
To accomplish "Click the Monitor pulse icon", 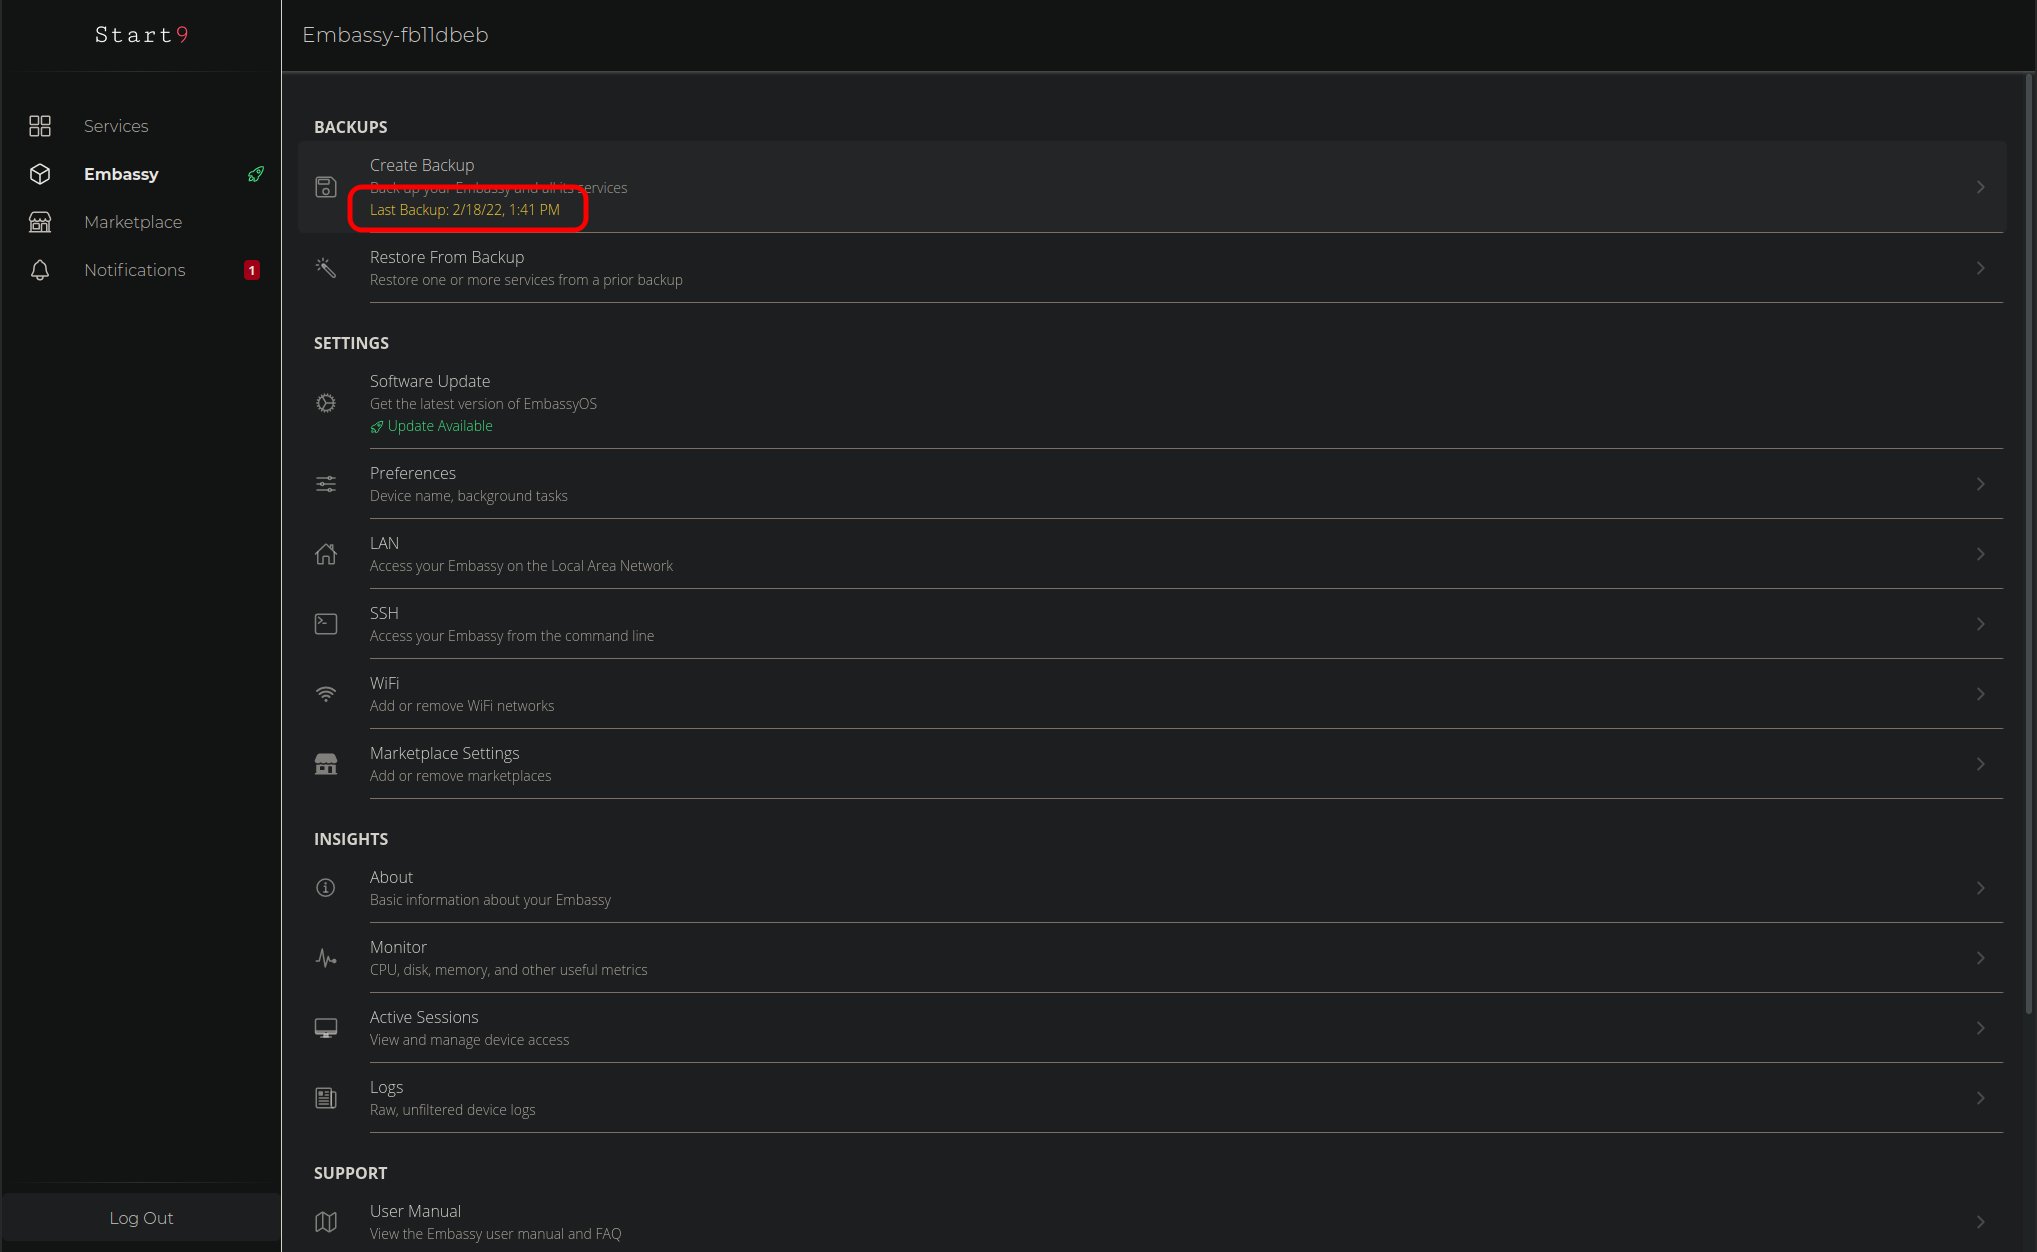I will pyautogui.click(x=326, y=958).
